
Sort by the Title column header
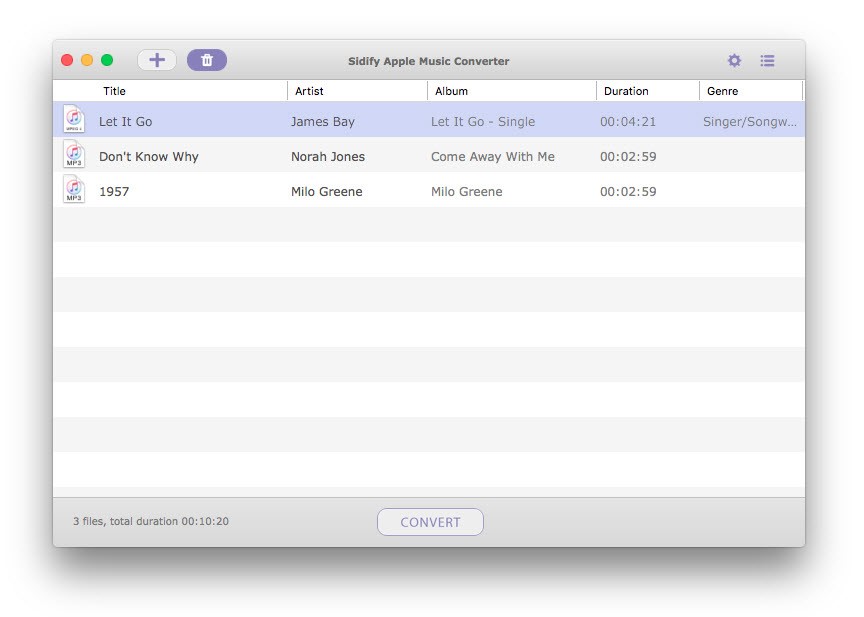(114, 91)
